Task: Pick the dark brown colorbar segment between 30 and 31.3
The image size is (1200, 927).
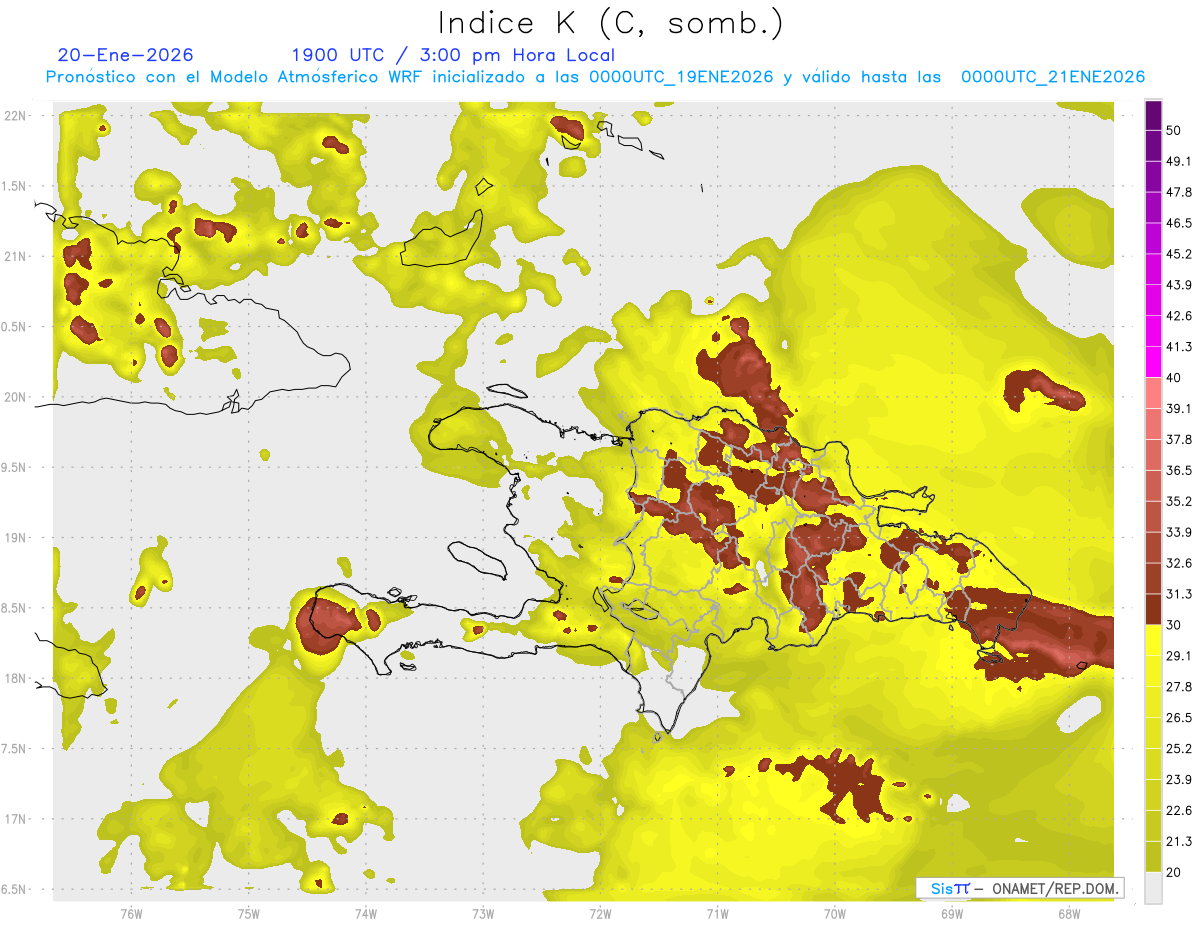Action: coord(1153,610)
